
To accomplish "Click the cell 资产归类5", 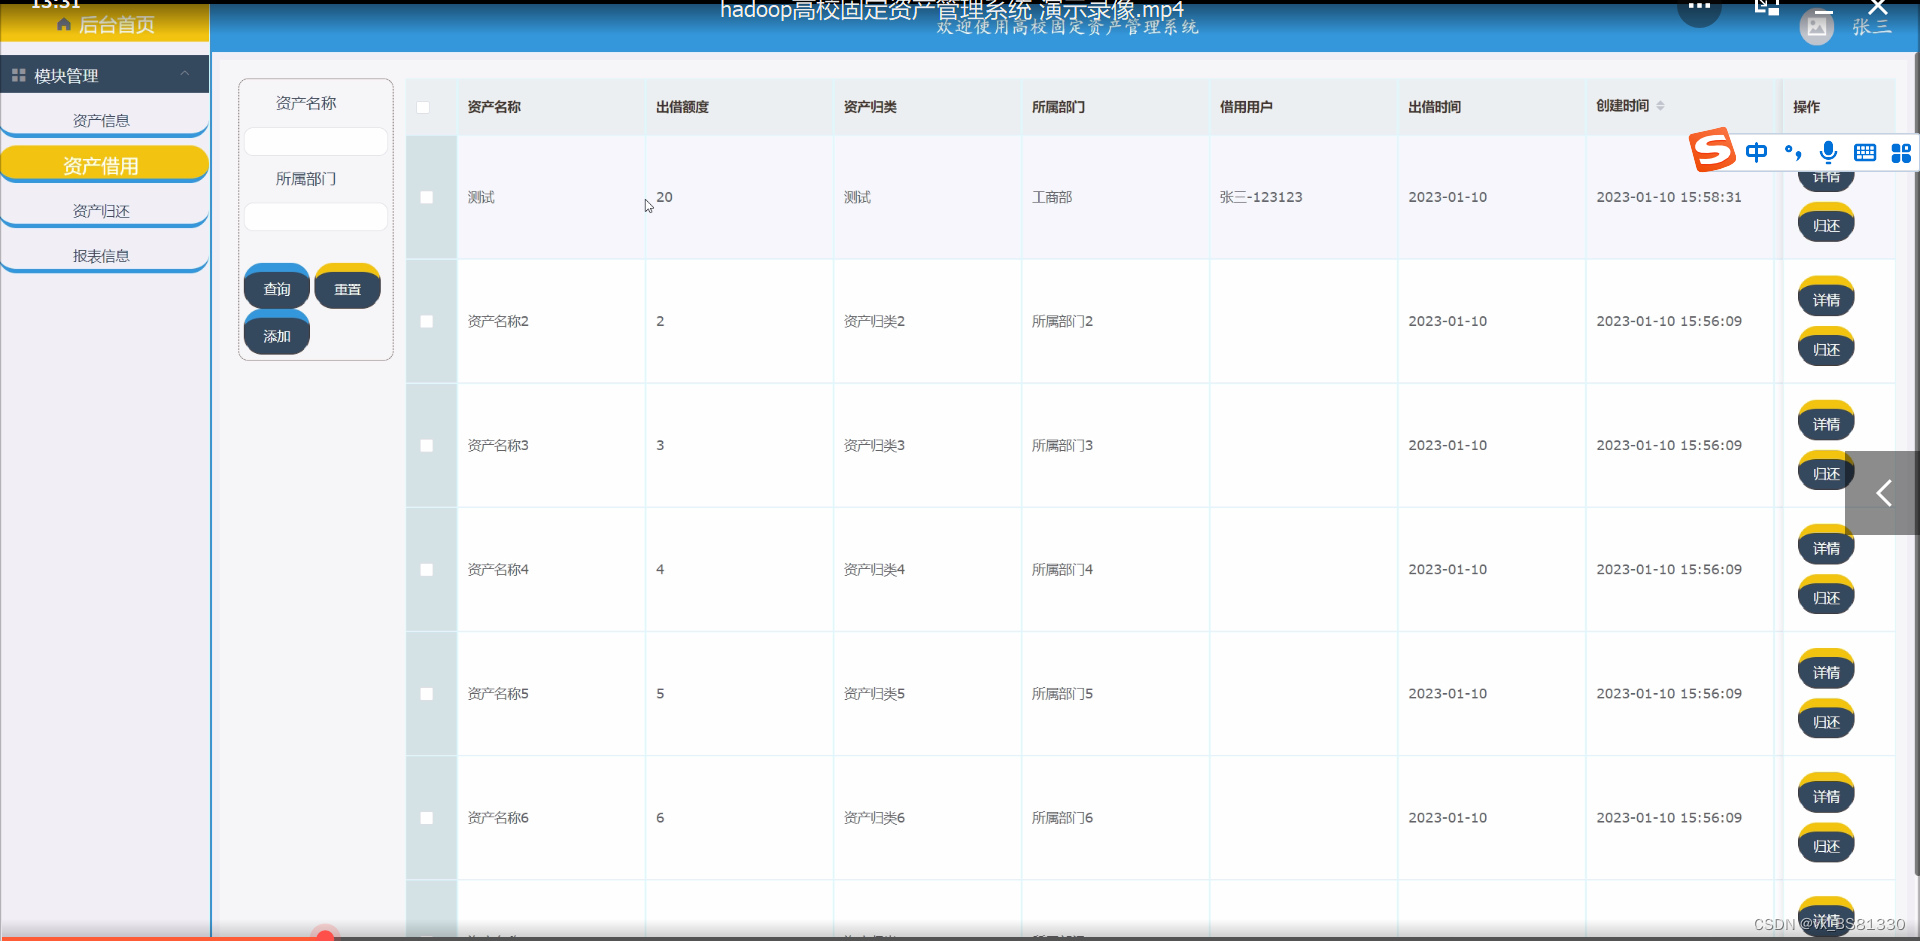I will [874, 693].
